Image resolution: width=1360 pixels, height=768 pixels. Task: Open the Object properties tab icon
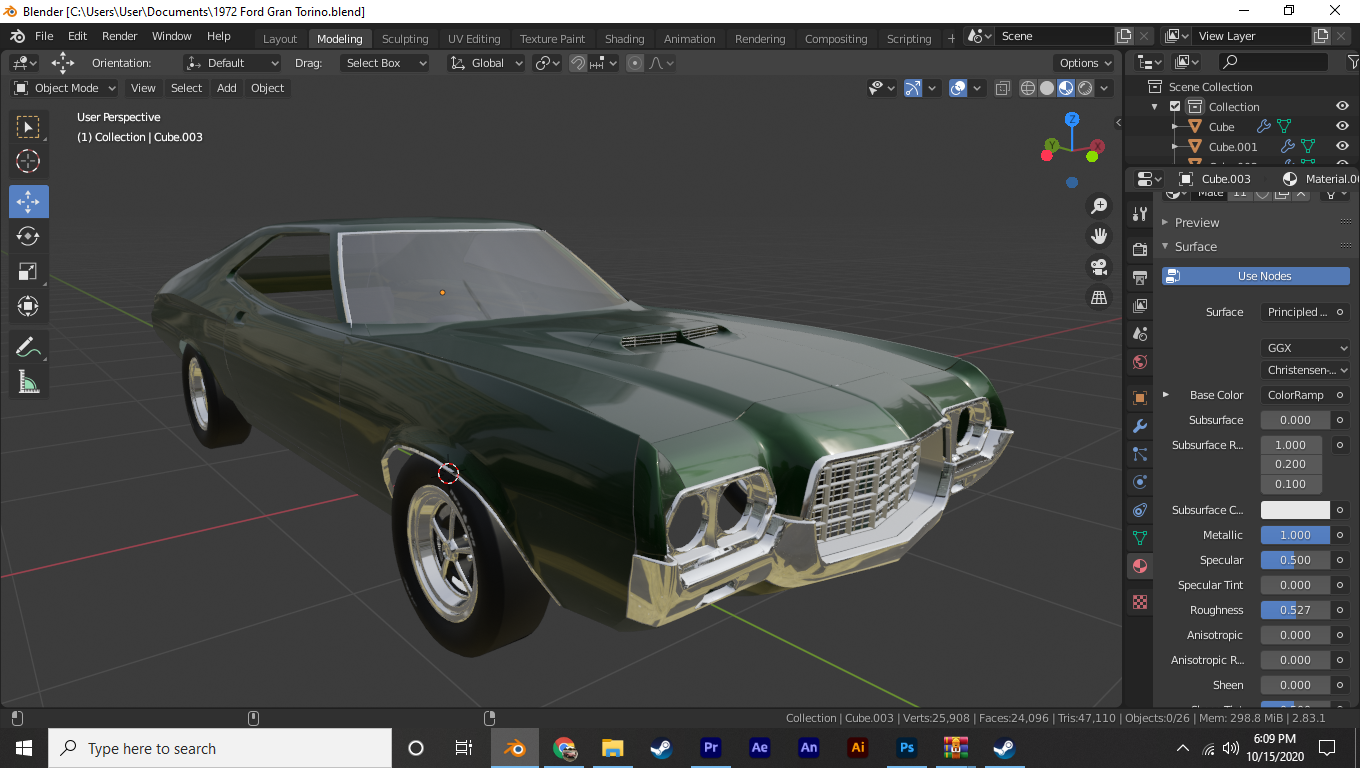point(1139,397)
